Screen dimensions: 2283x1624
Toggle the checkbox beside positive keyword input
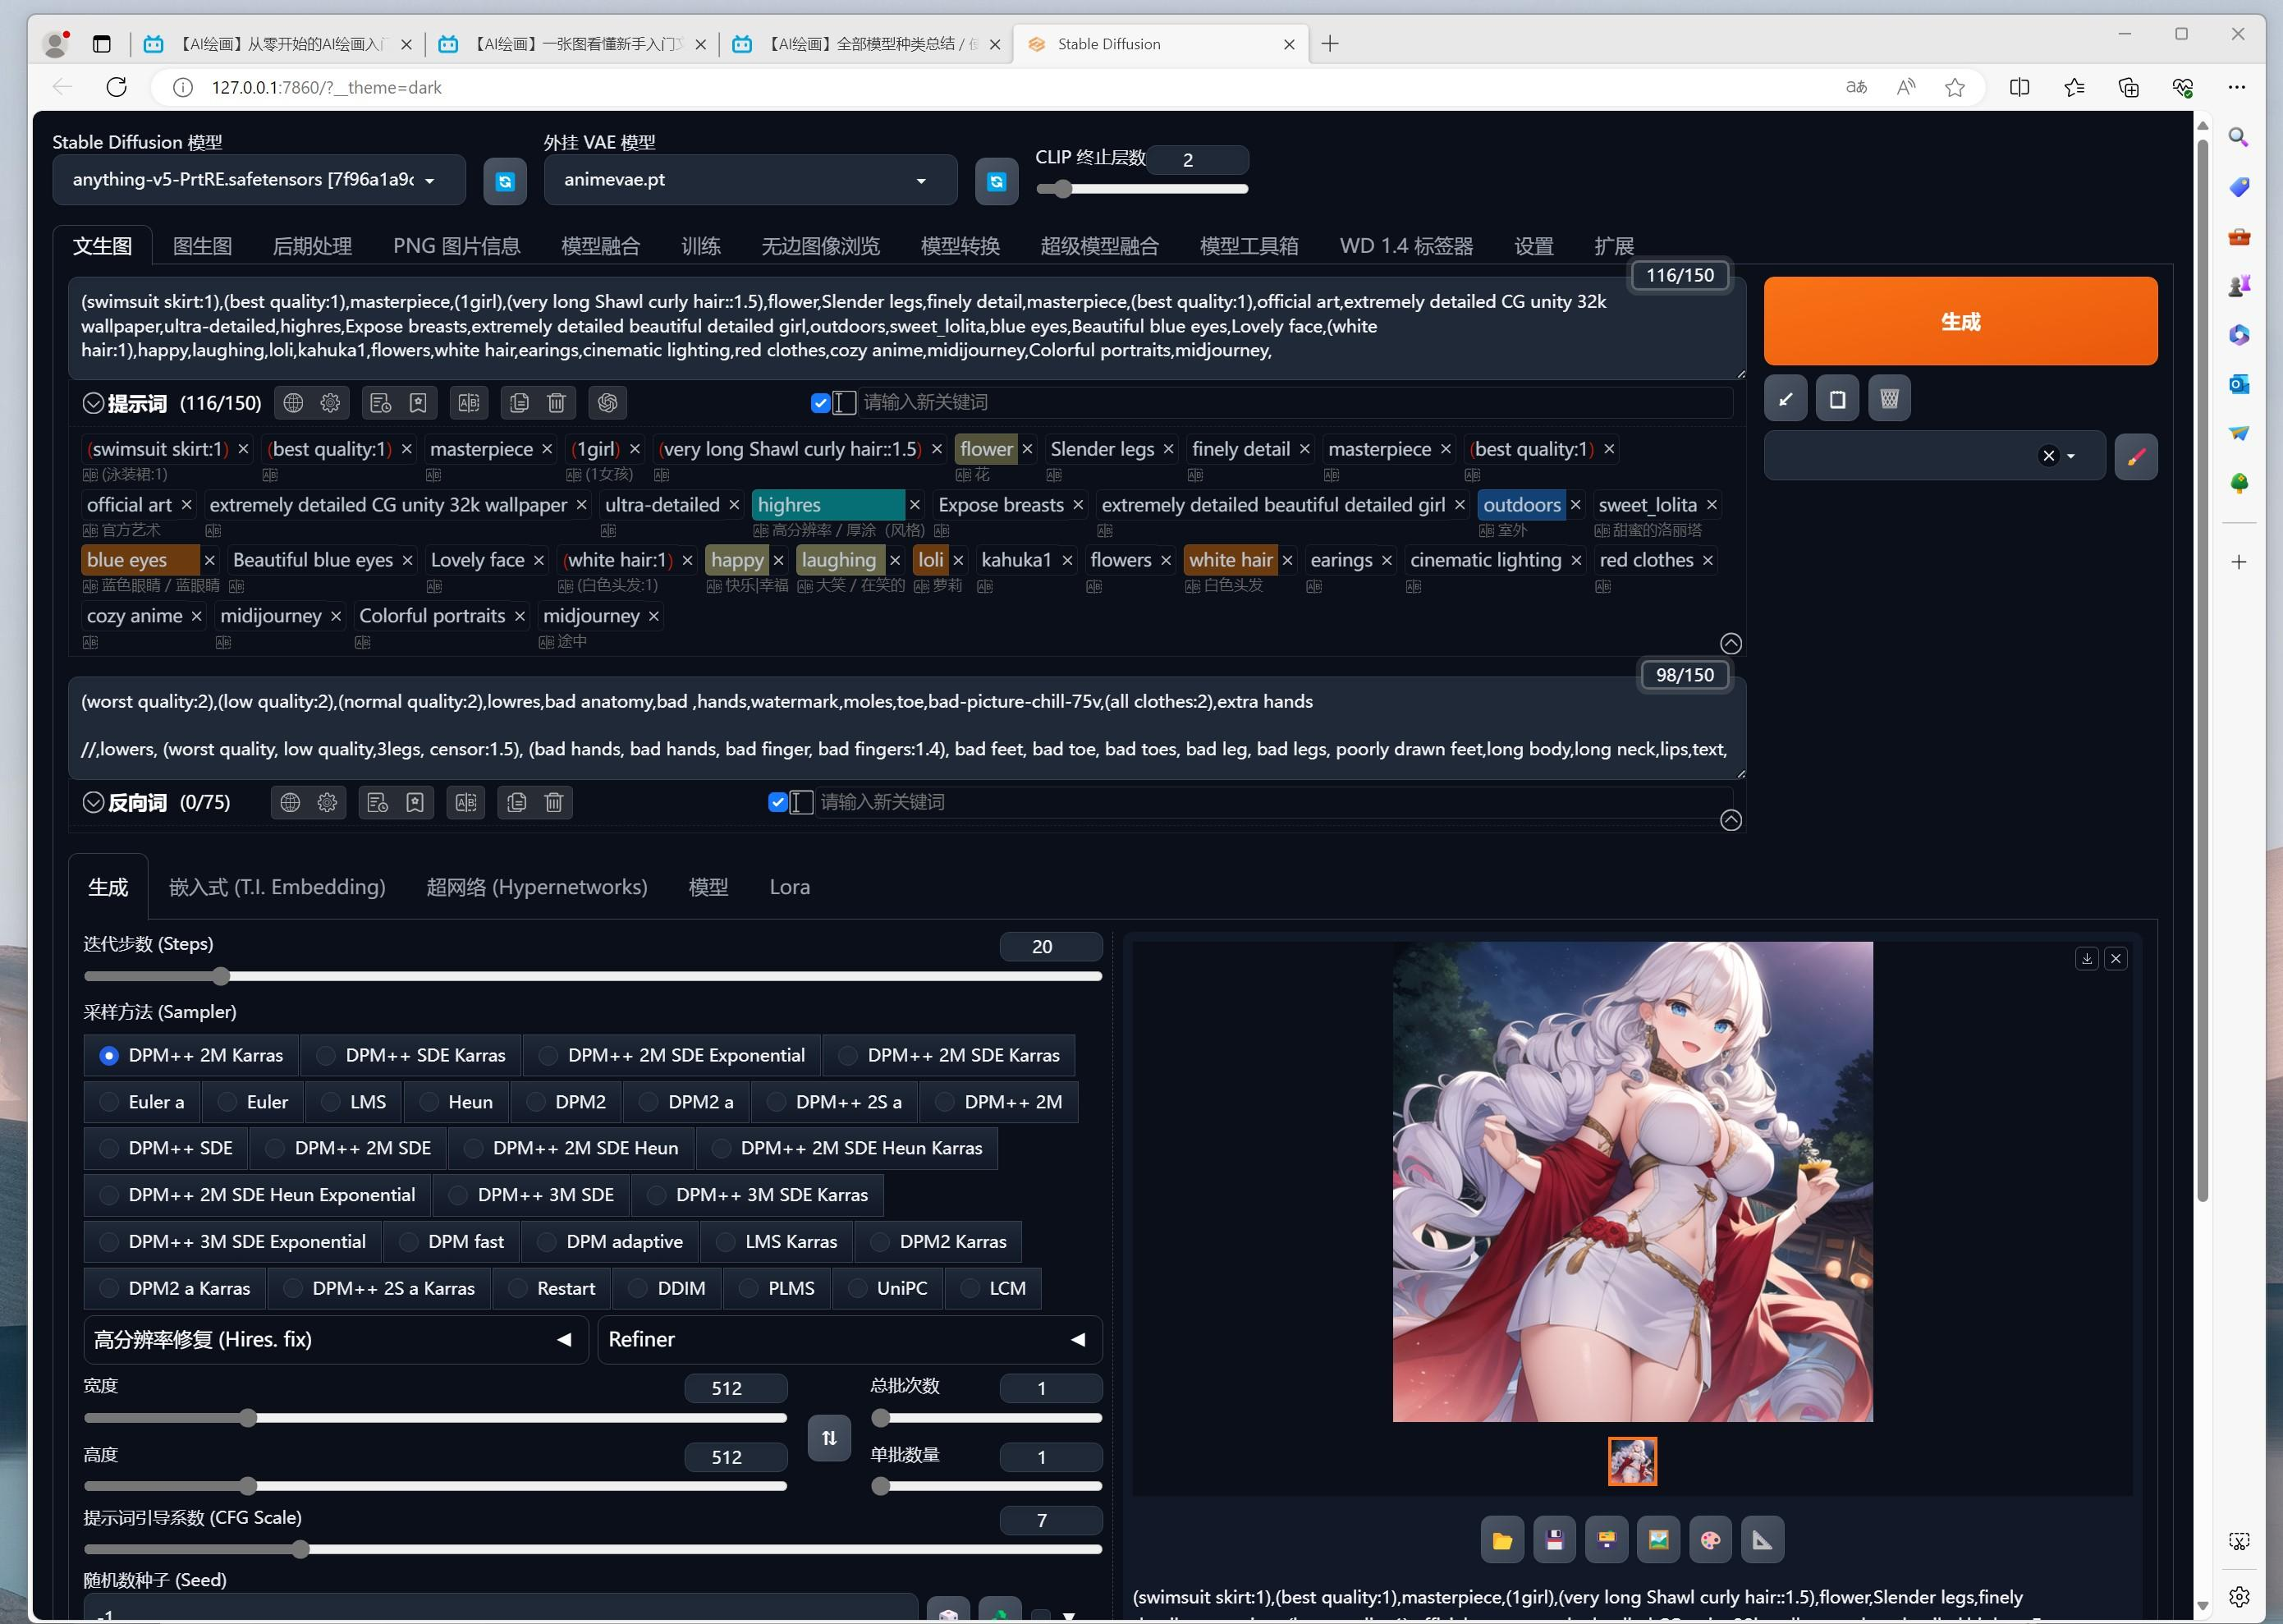821,403
